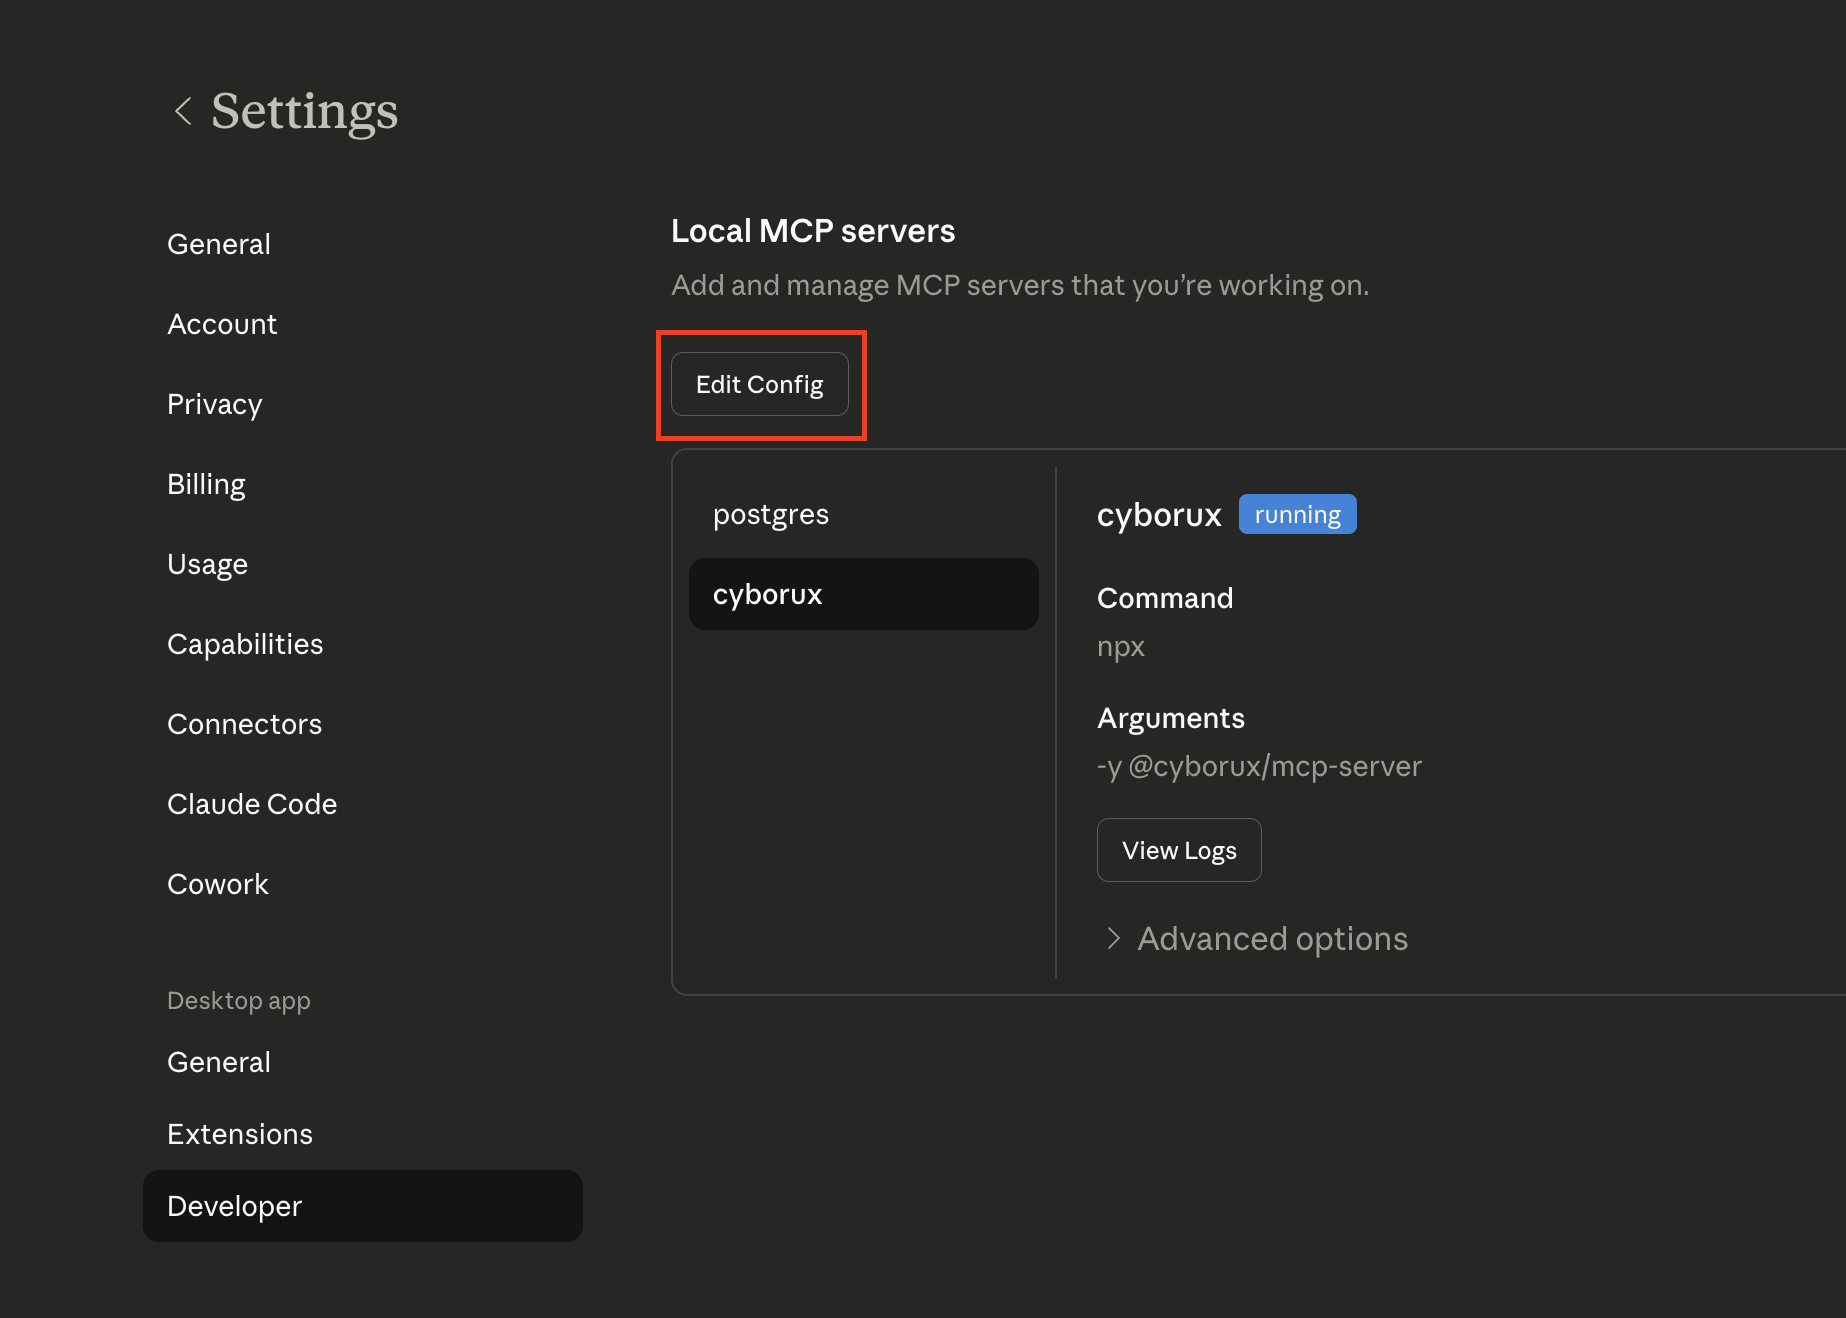Open the Account settings page
Viewport: 1846px width, 1318px height.
[222, 323]
